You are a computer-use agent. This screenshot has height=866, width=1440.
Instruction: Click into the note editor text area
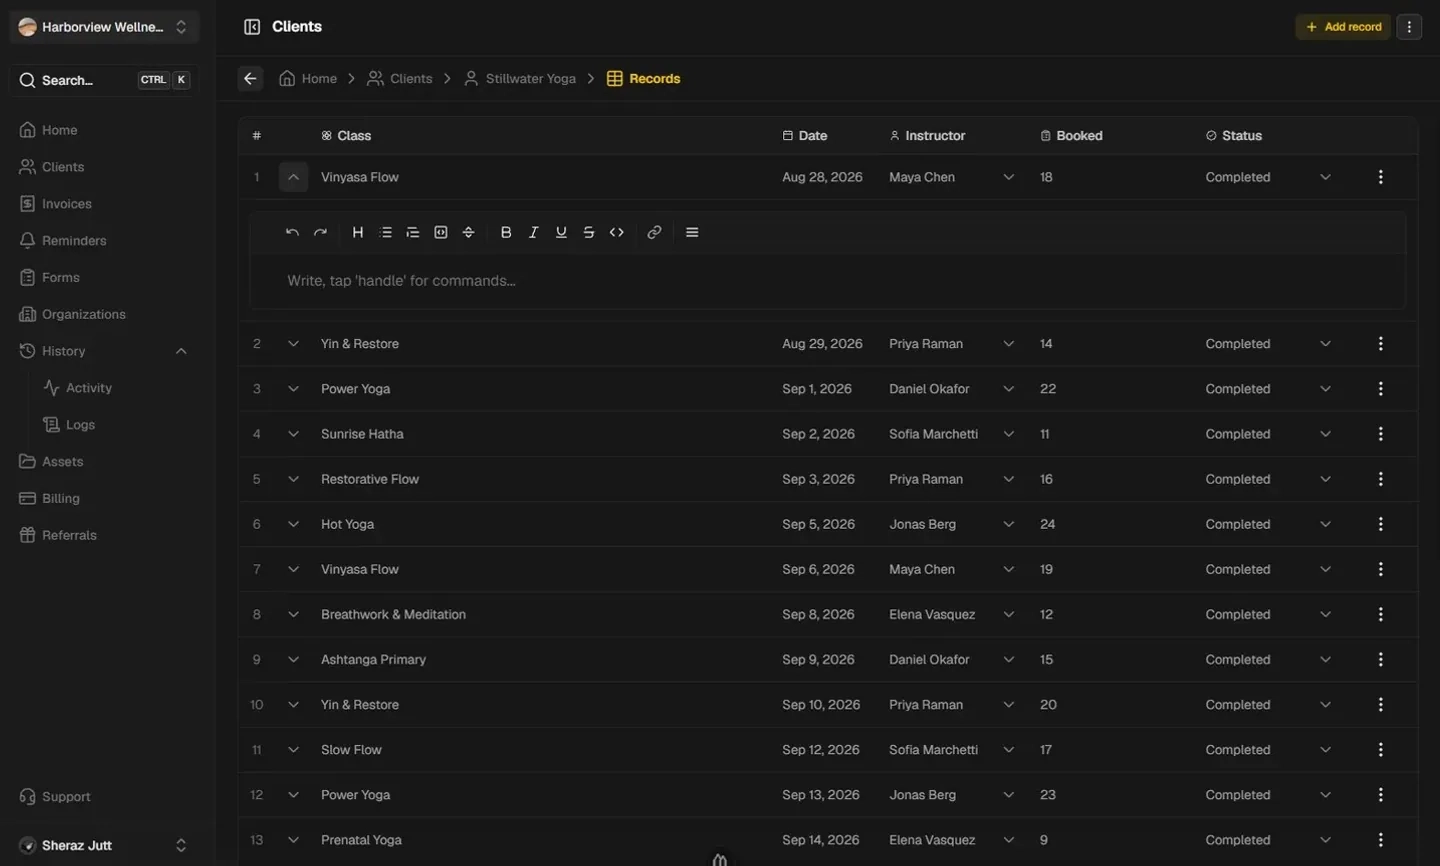point(827,281)
